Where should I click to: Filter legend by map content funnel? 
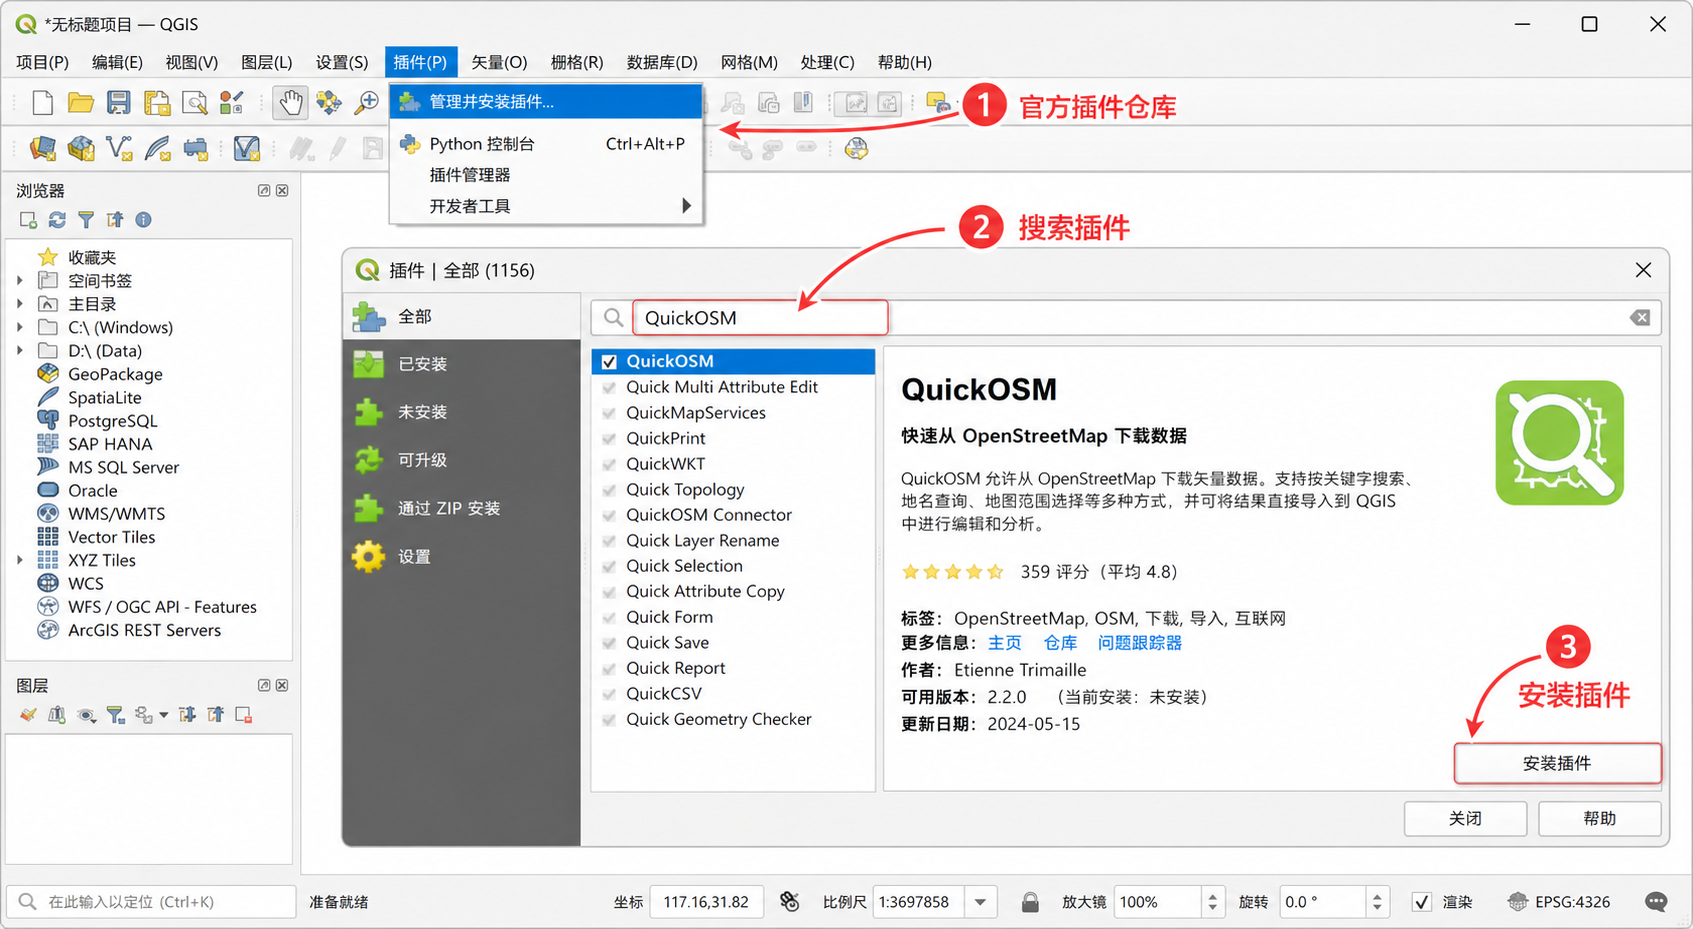pyautogui.click(x=116, y=715)
